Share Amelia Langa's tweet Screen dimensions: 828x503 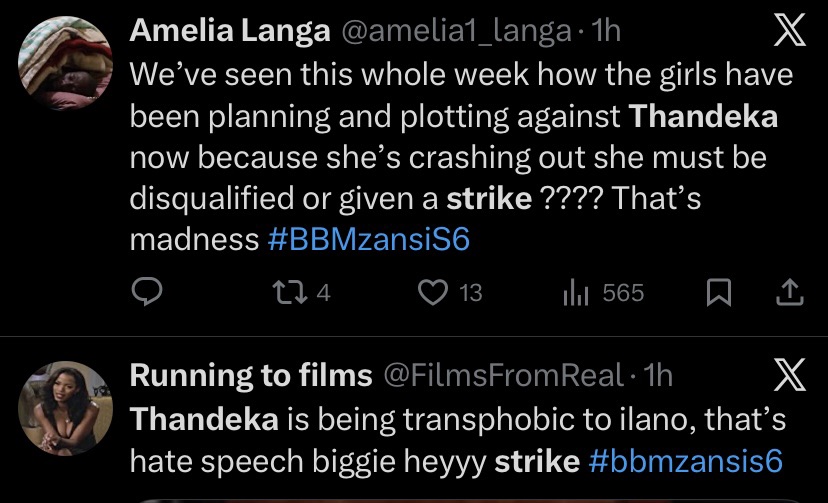(x=789, y=292)
